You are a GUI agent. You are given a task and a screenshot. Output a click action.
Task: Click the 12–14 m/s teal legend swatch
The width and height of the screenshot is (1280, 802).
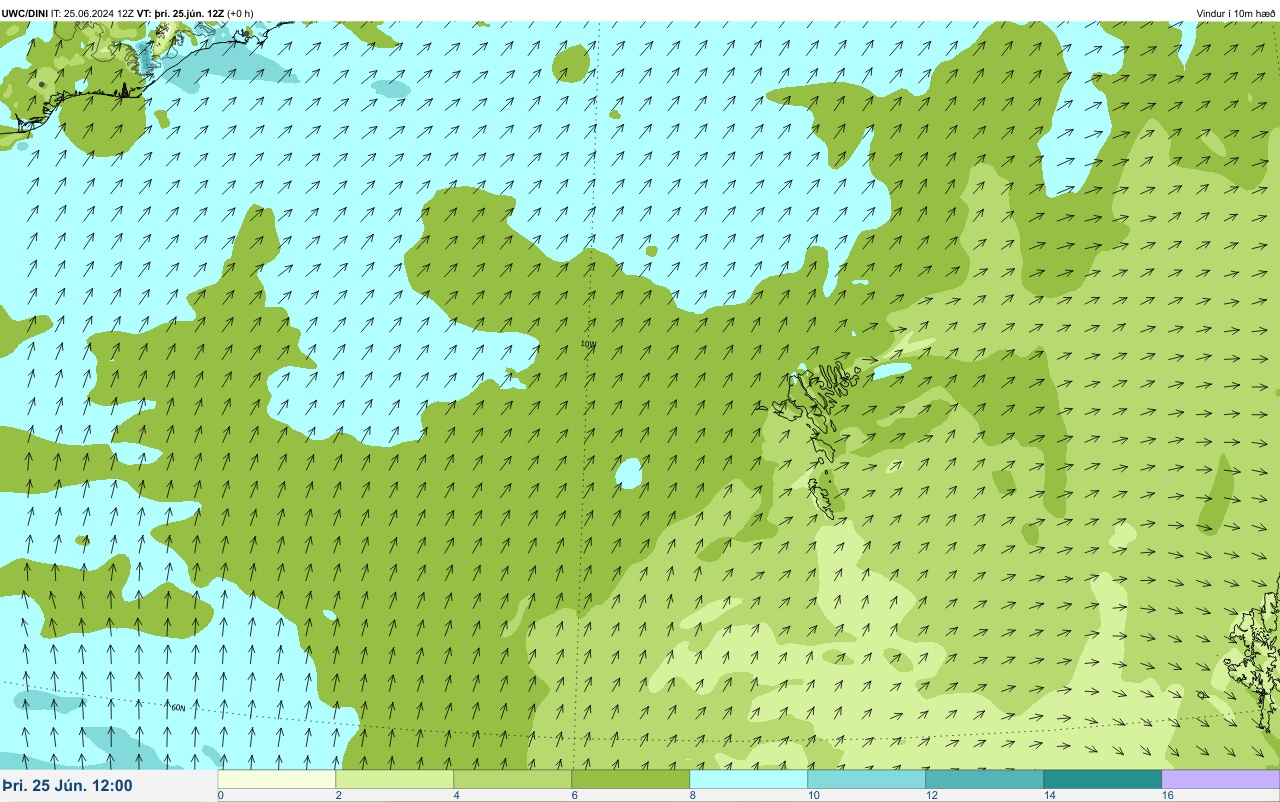tap(985, 779)
